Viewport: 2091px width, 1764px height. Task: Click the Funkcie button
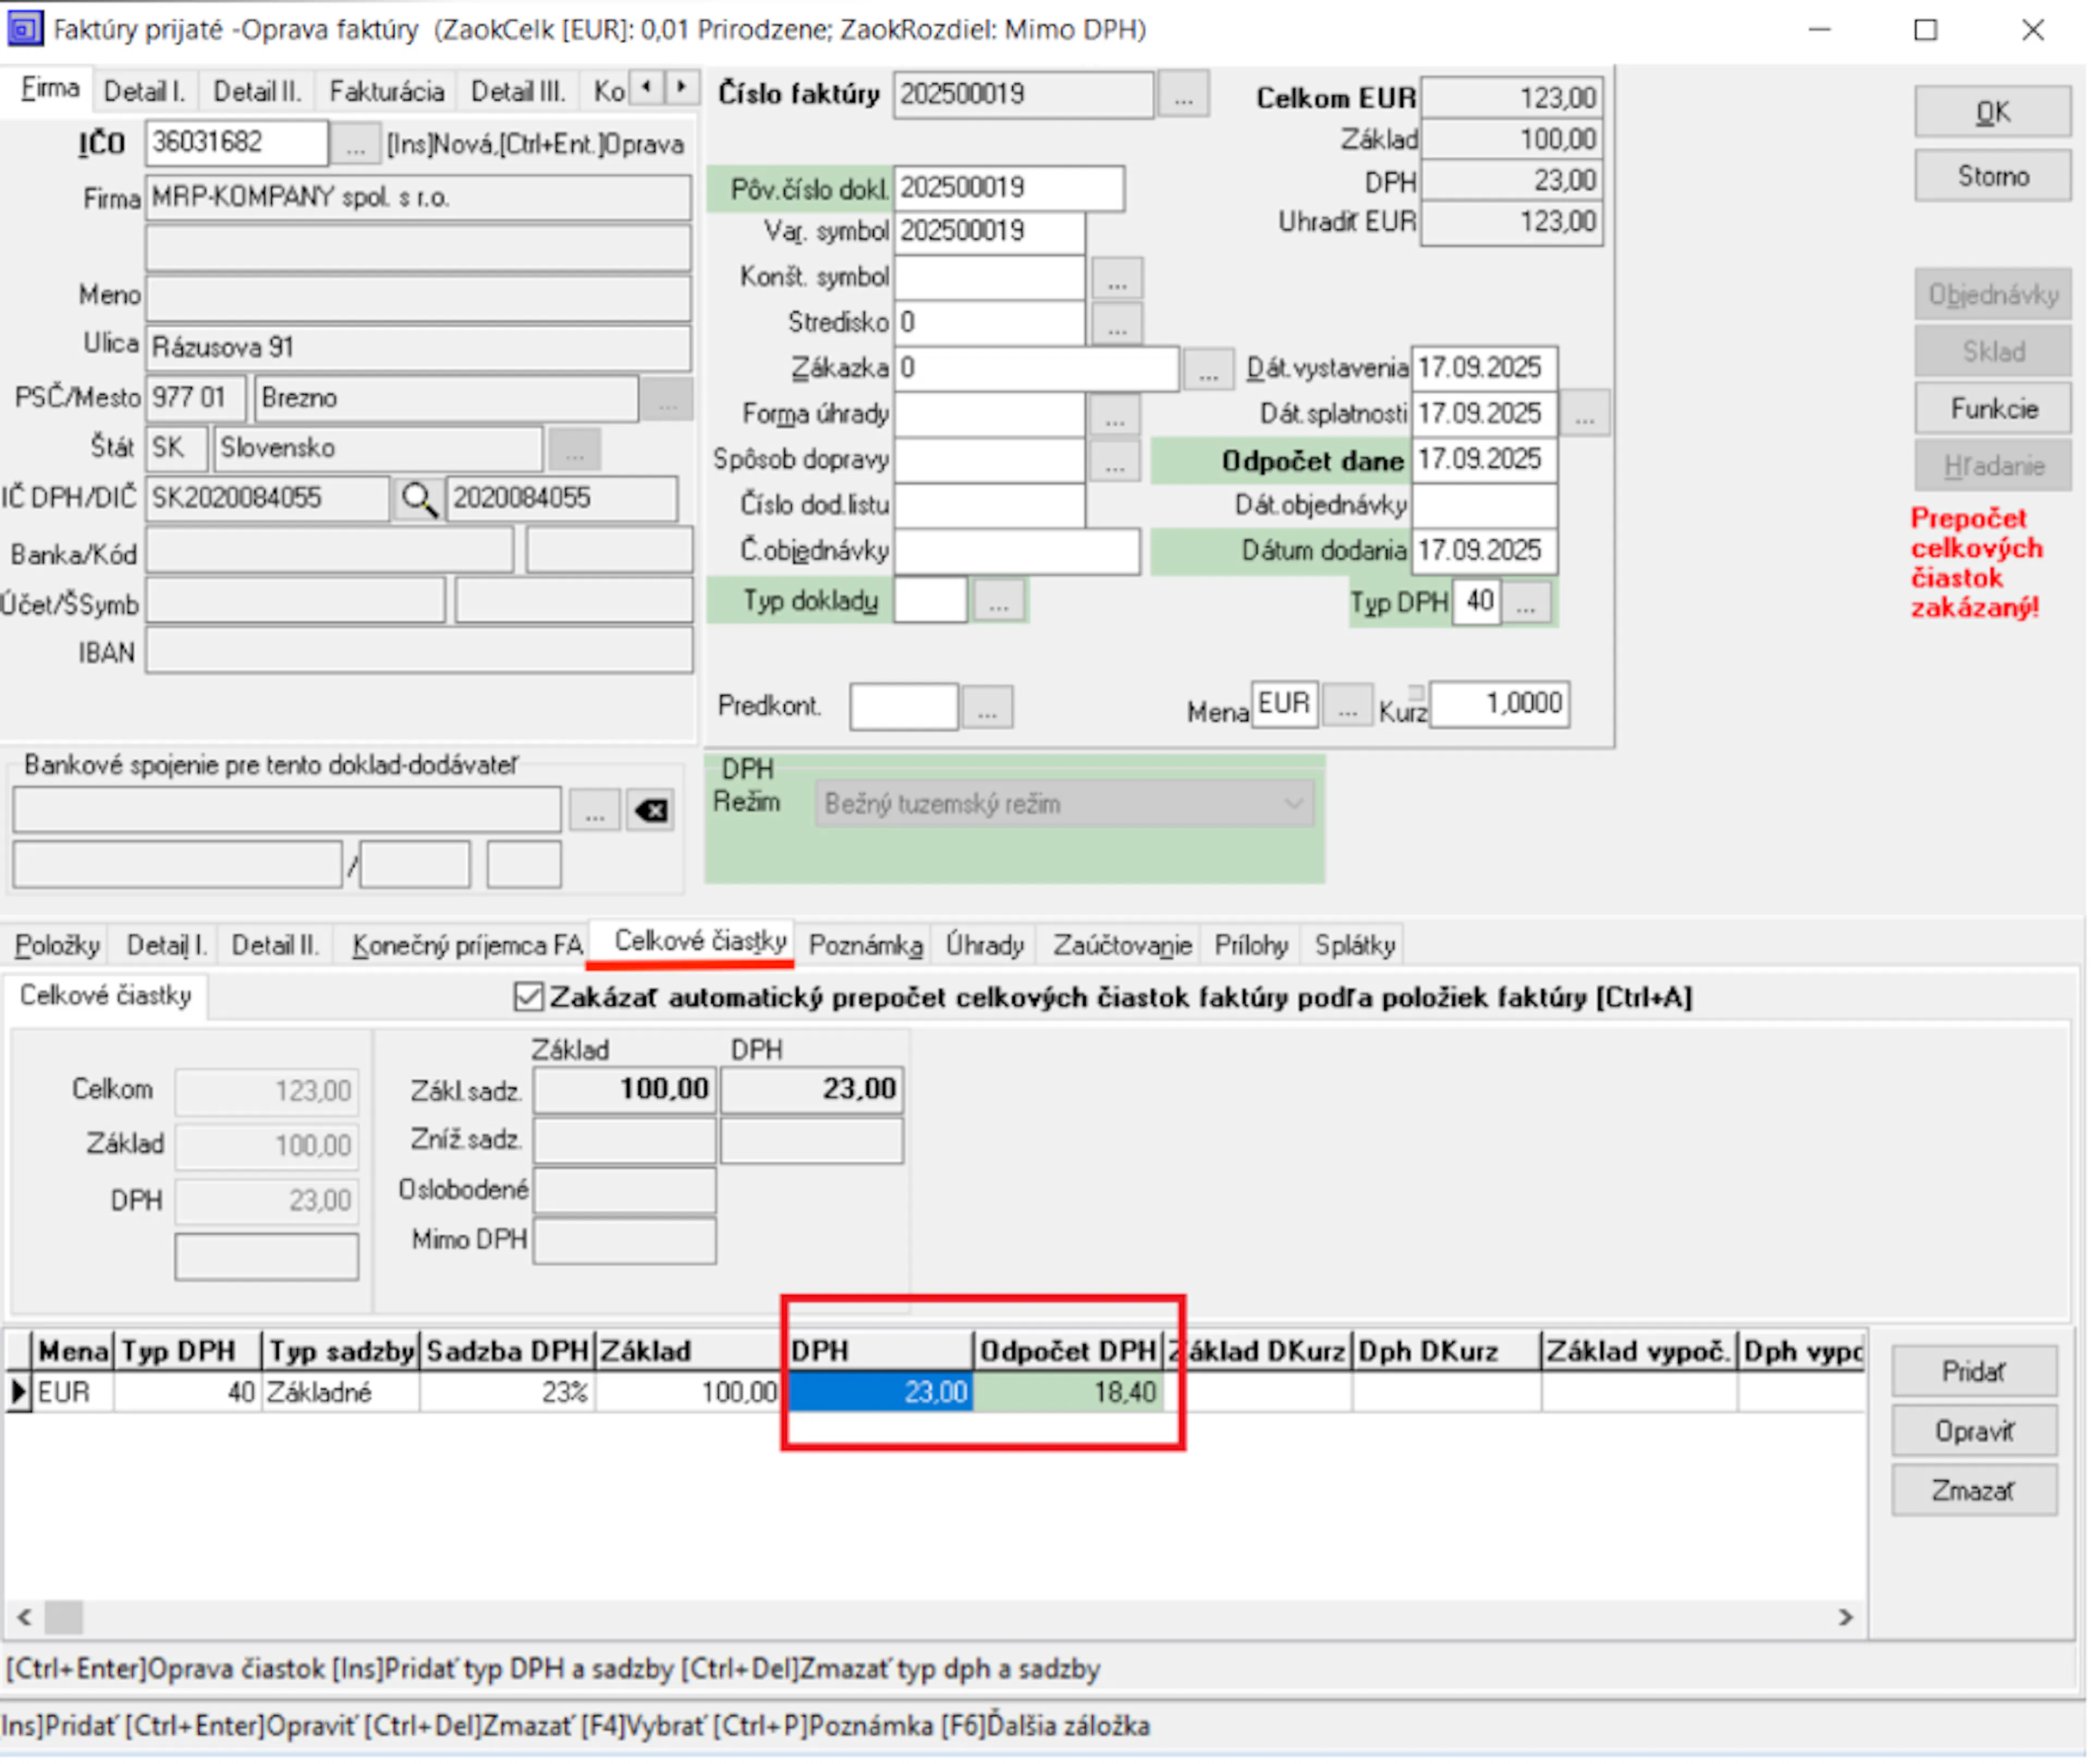[1993, 410]
